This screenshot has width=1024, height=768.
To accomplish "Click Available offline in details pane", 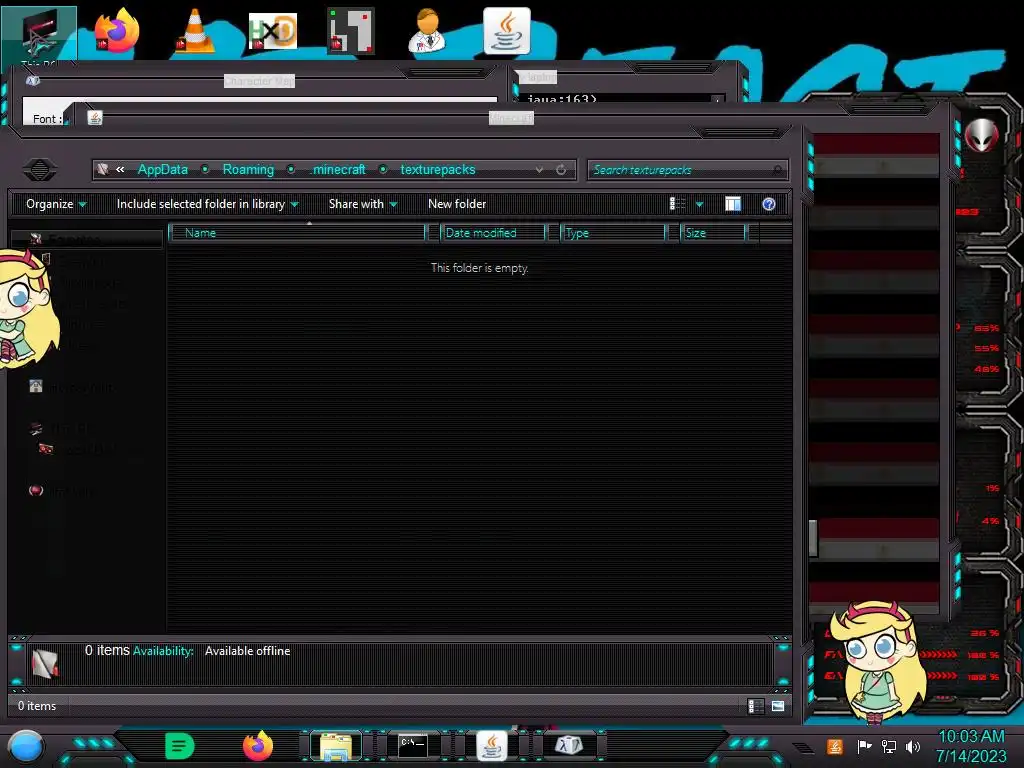I will point(248,651).
